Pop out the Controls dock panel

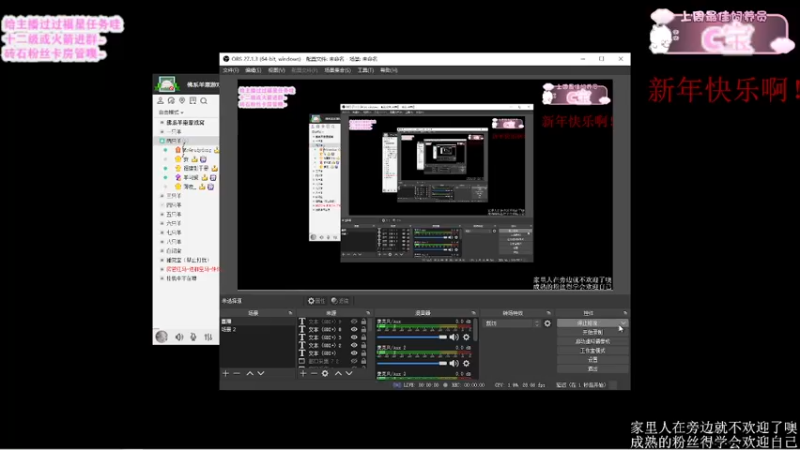[625, 313]
